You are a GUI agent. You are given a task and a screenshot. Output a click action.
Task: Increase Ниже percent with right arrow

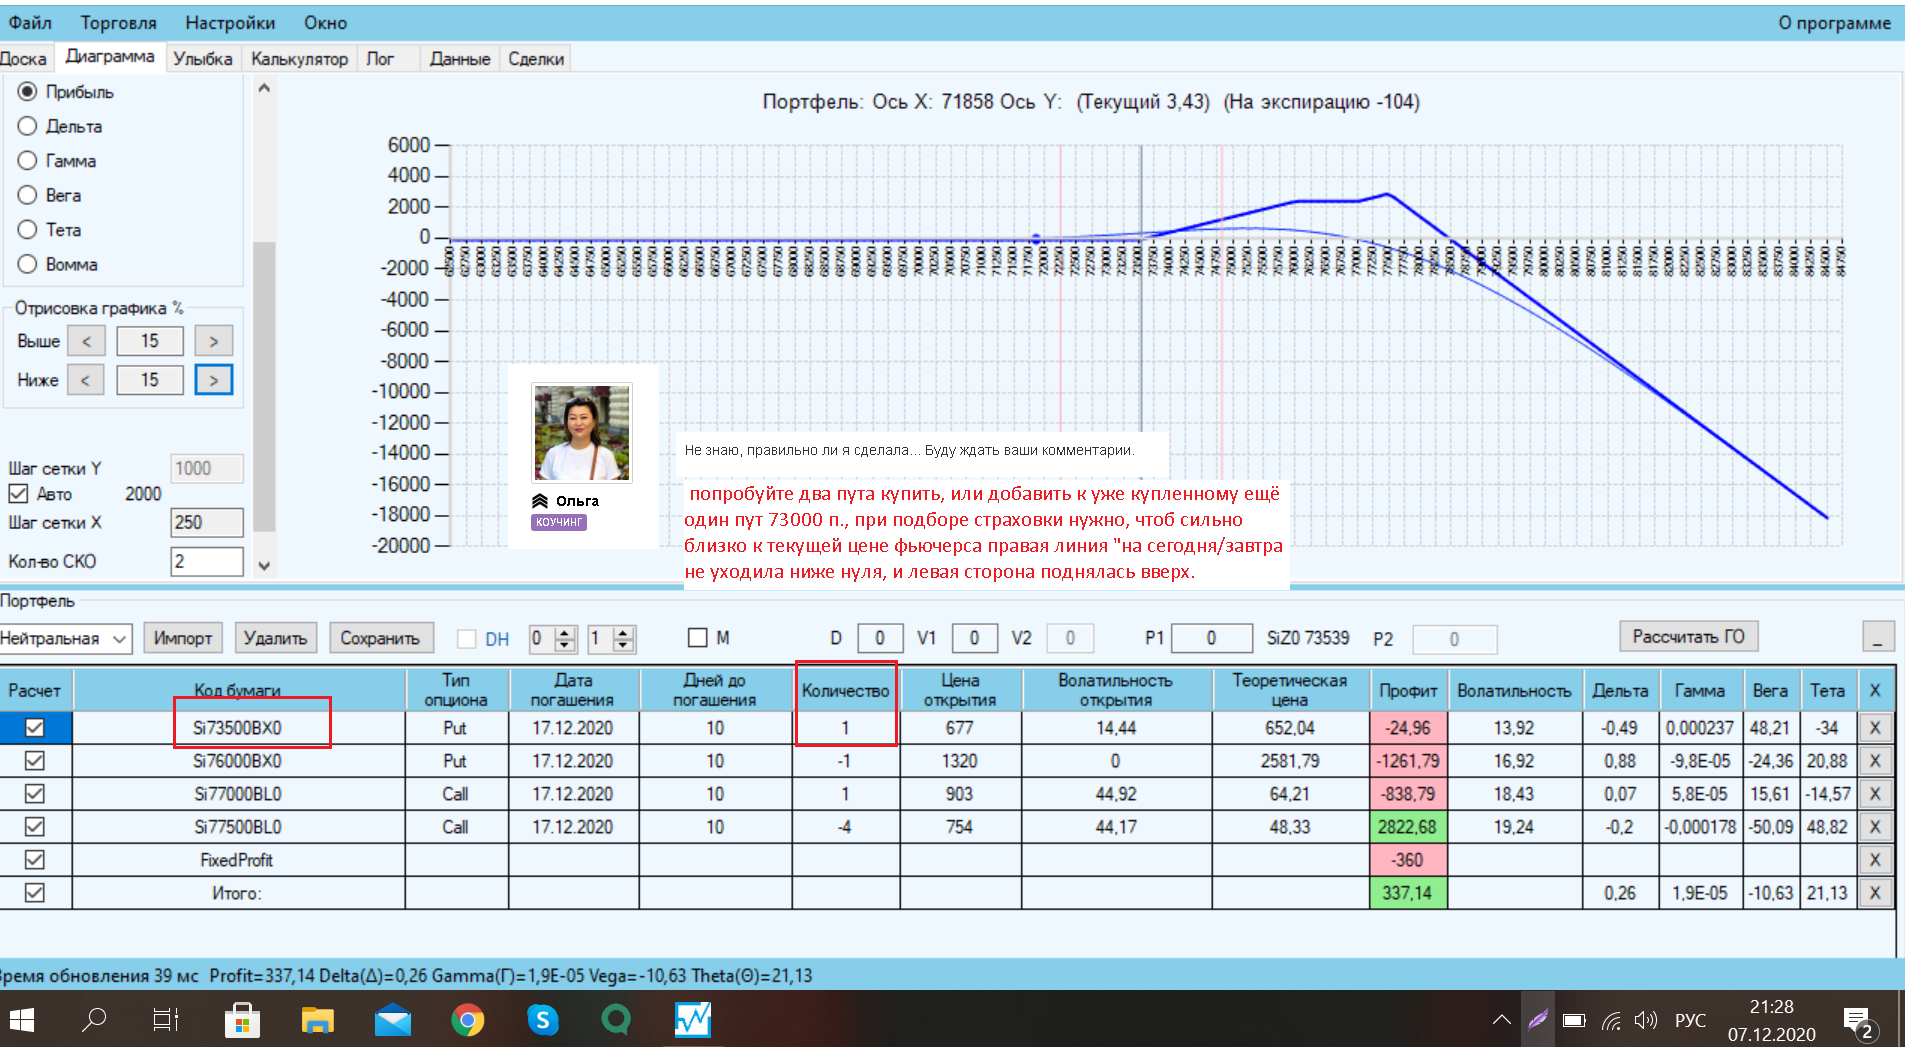213,380
